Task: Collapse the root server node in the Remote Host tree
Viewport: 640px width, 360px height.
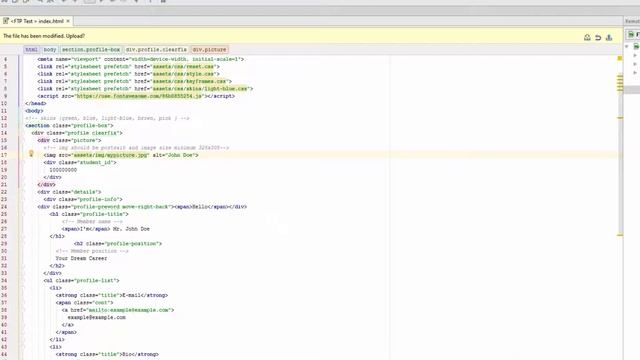Action: tap(627, 47)
